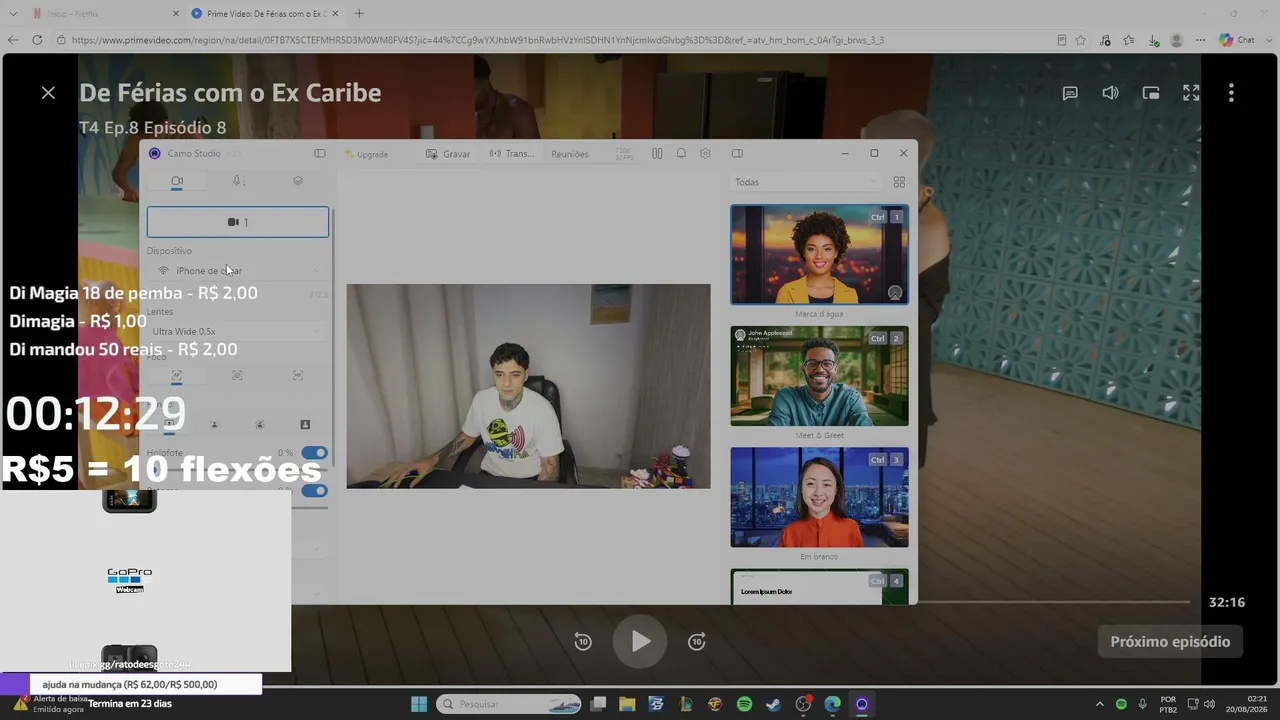Open the video tab in Camo Studio

pyautogui.click(x=177, y=181)
